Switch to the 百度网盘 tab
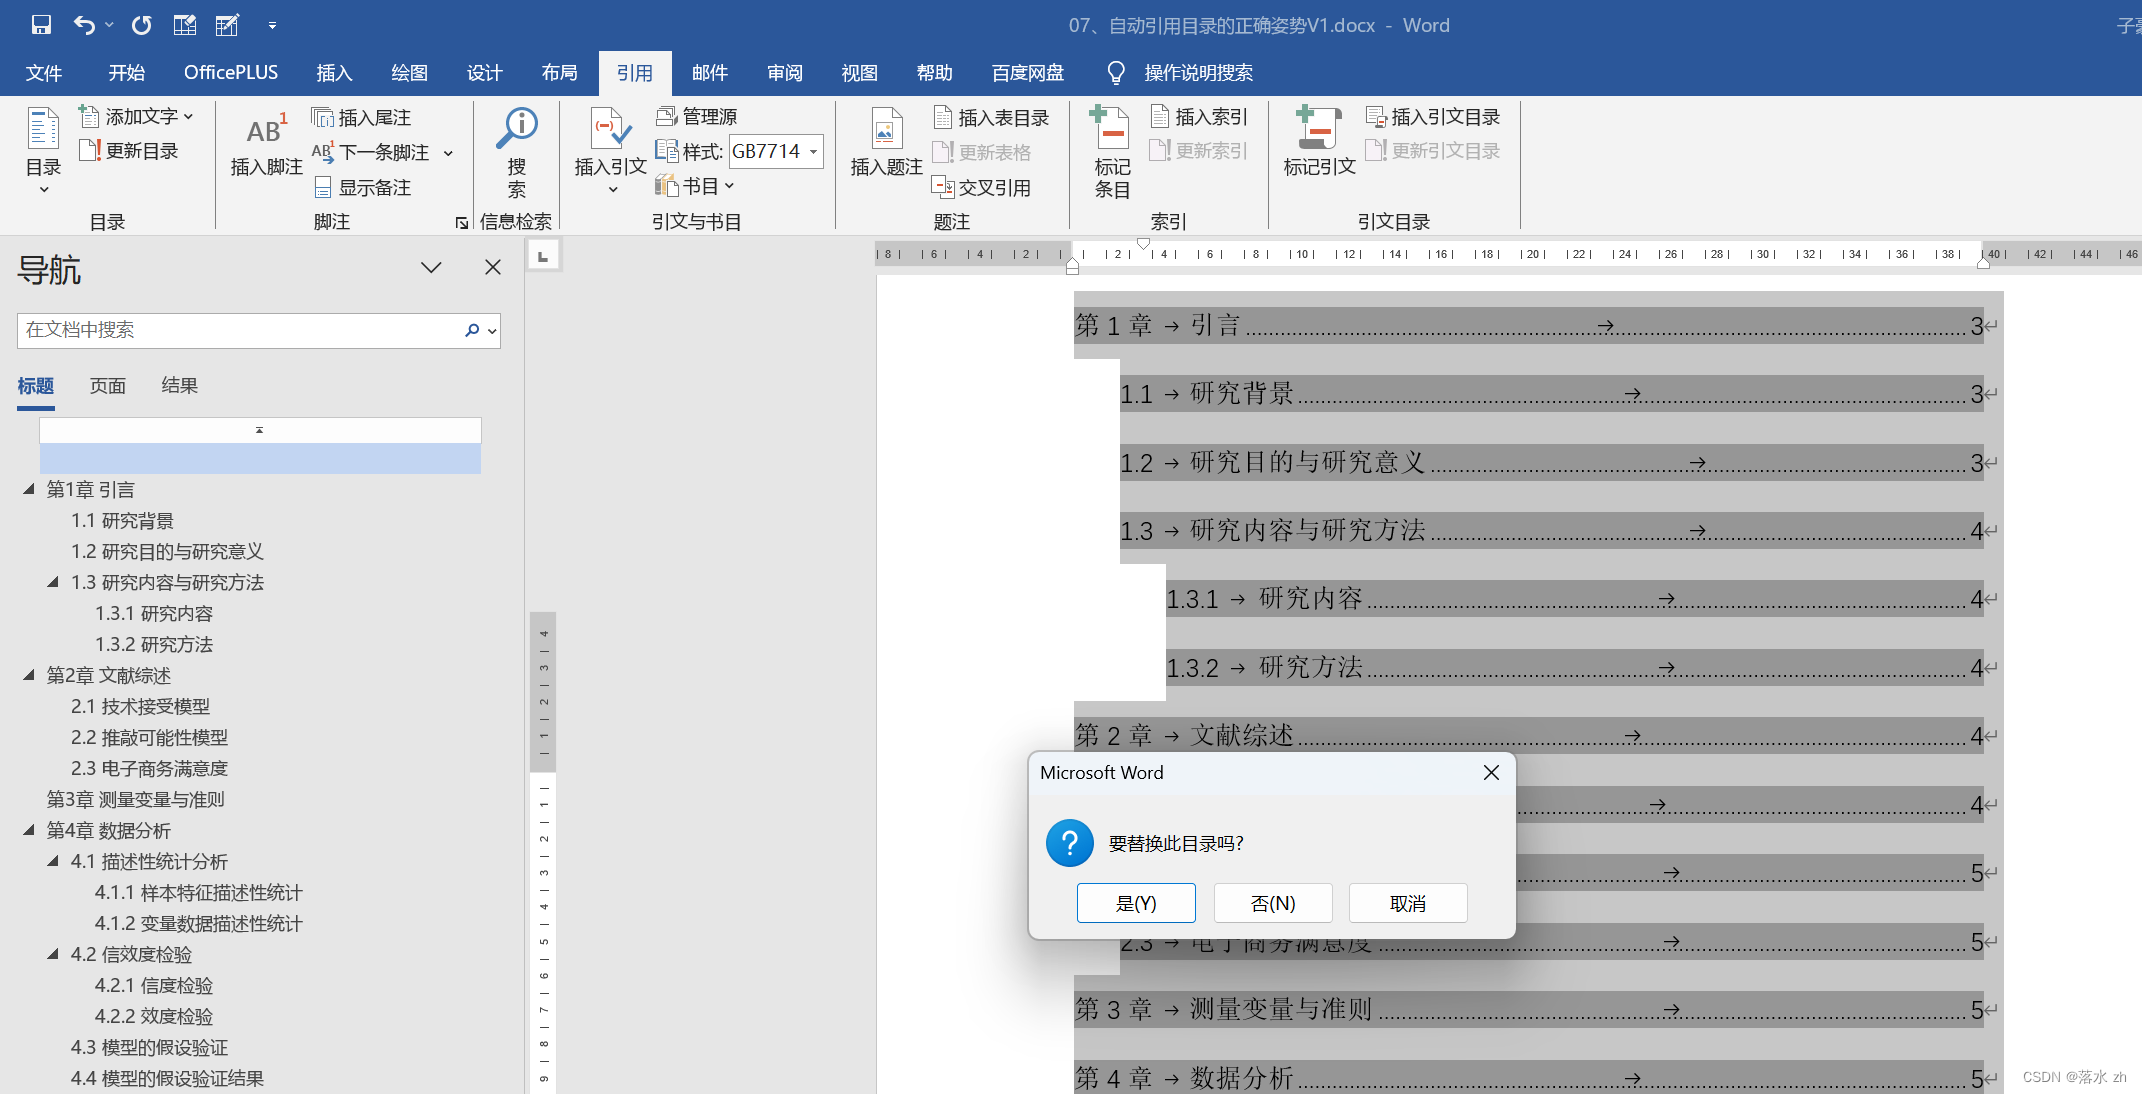This screenshot has width=2142, height=1094. (1028, 73)
